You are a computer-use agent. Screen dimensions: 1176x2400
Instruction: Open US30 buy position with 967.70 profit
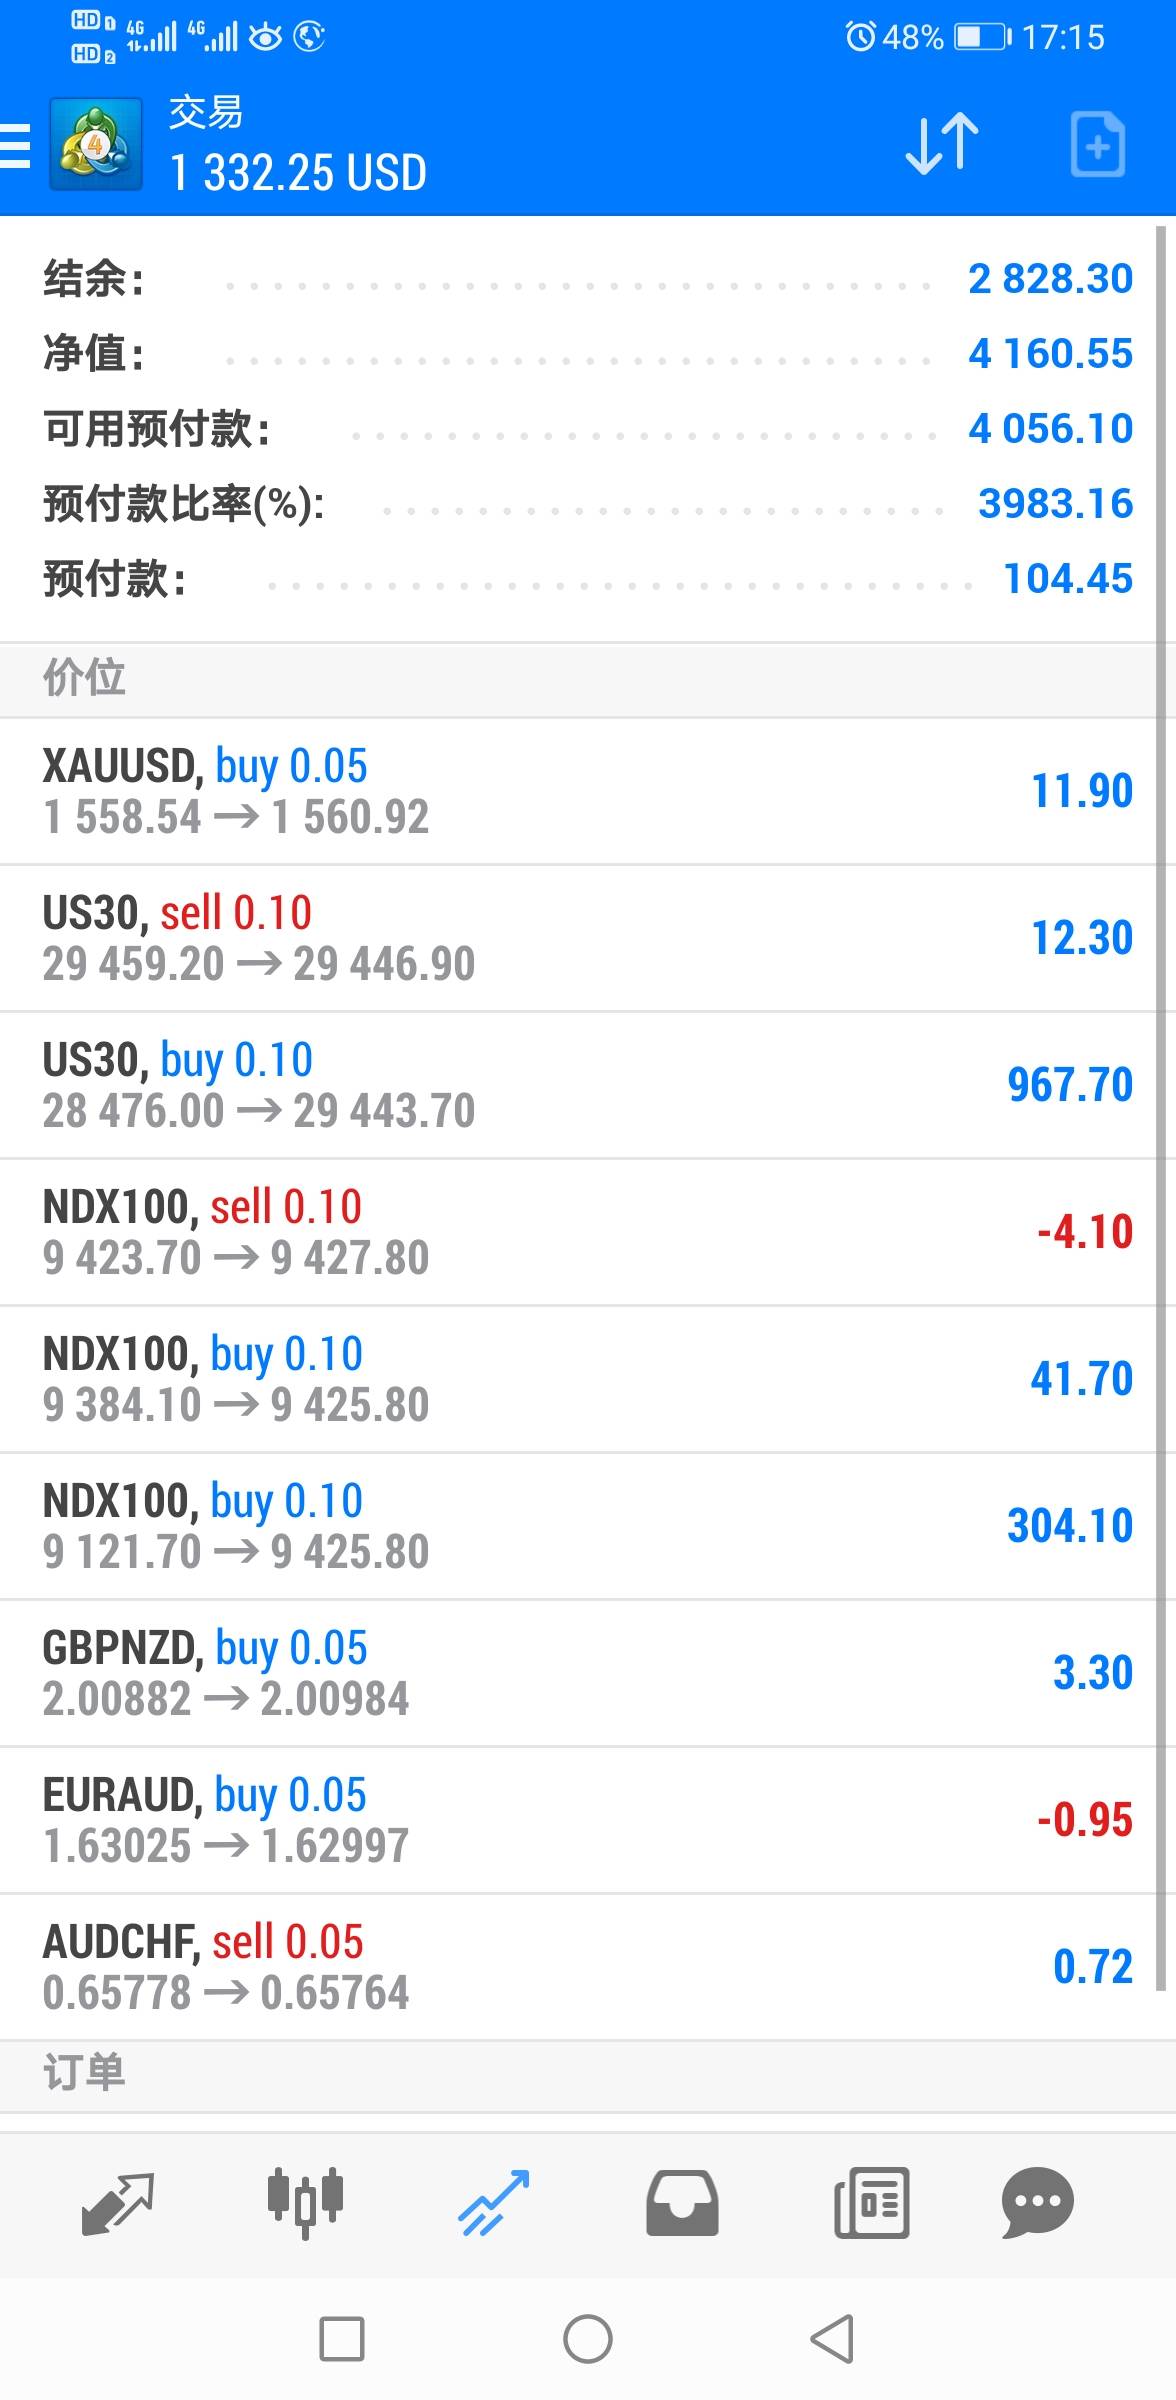pyautogui.click(x=580, y=1085)
